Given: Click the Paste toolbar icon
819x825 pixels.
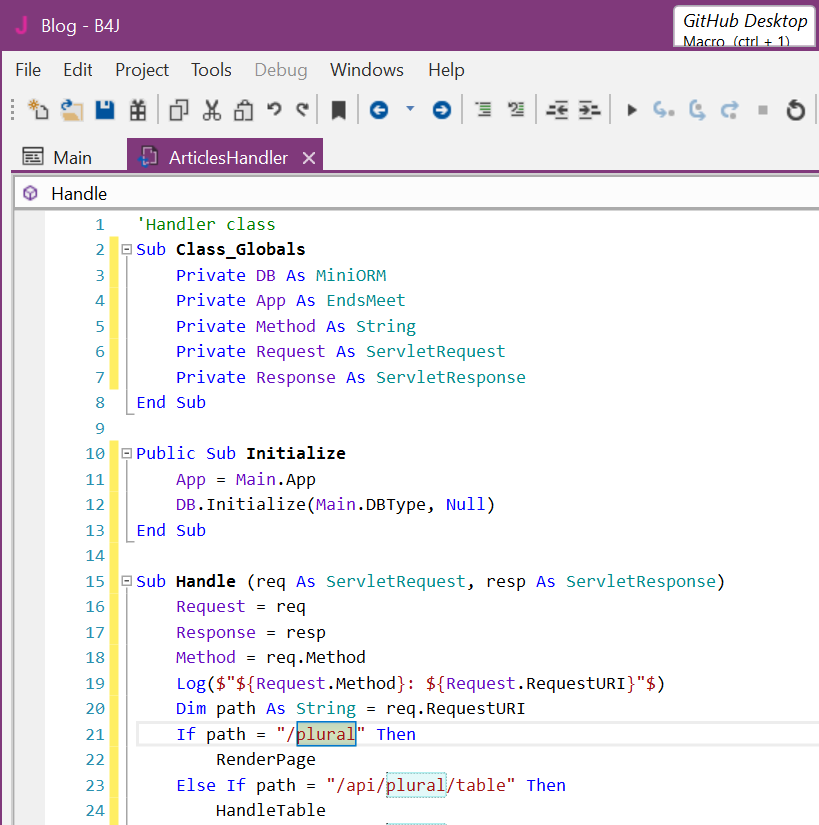Looking at the screenshot, I should 243,110.
